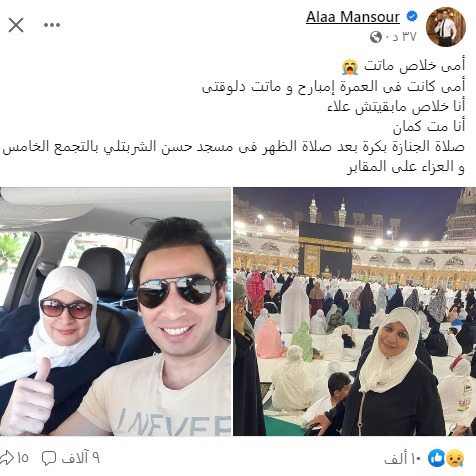This screenshot has height=476, width=476.
Task: Open the car selfie photo
Action: tap(115, 312)
